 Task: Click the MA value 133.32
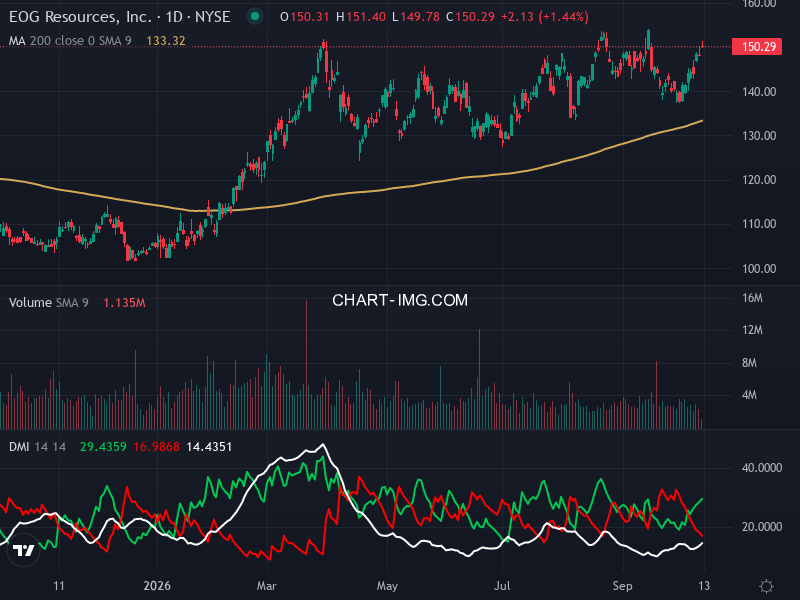point(166,41)
